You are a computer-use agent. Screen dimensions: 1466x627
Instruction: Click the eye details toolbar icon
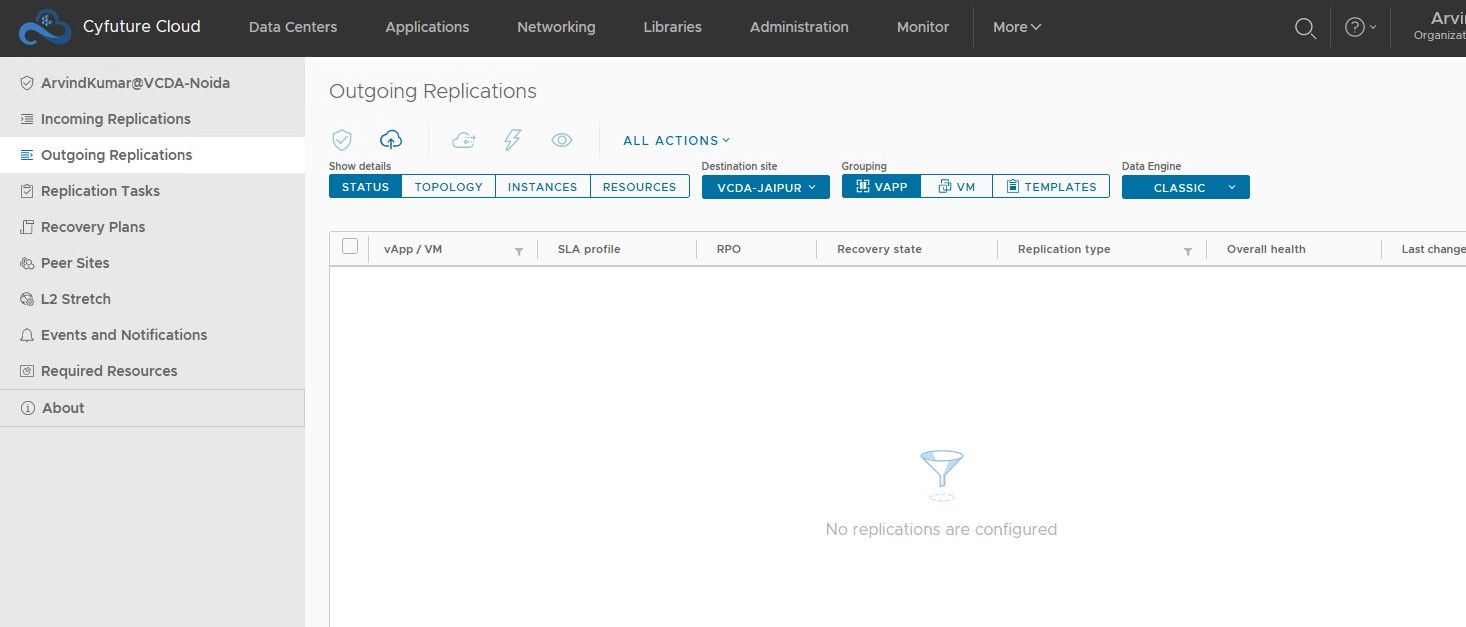click(562, 140)
